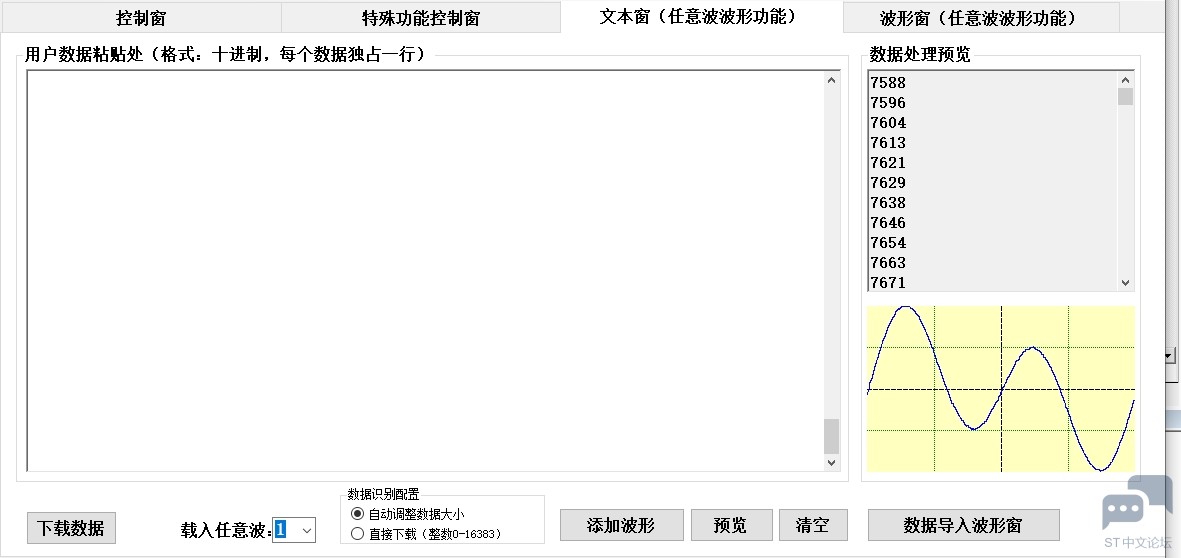Click the 清空 button
This screenshot has width=1181, height=558.
[813, 525]
